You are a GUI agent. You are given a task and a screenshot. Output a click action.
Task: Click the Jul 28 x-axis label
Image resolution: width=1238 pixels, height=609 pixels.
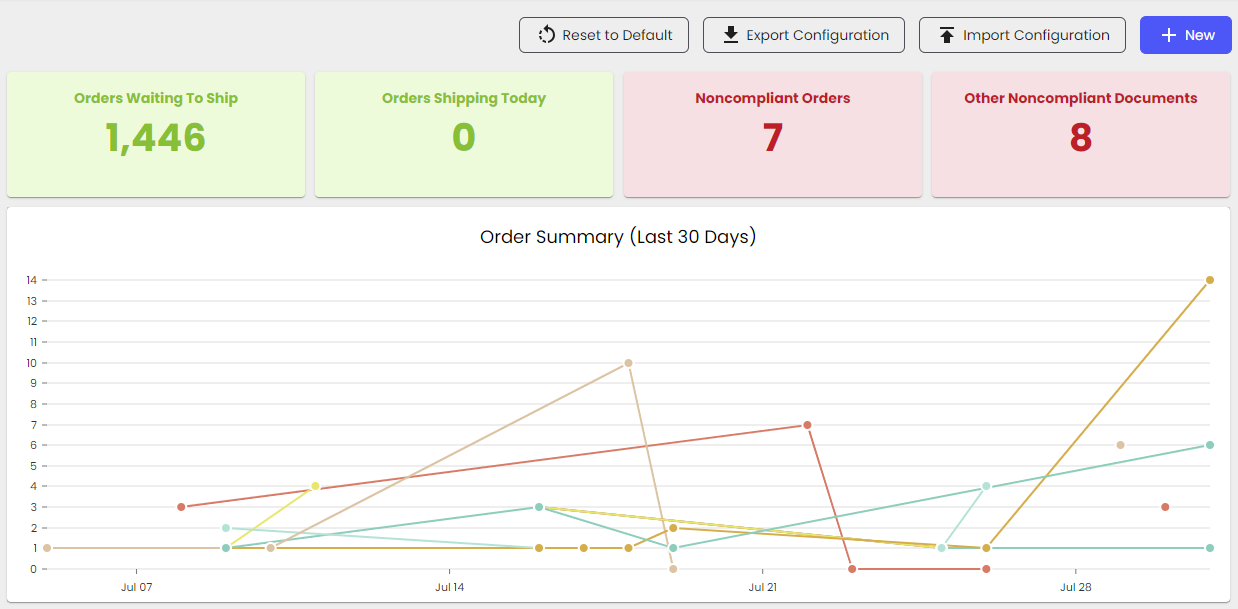1075,587
